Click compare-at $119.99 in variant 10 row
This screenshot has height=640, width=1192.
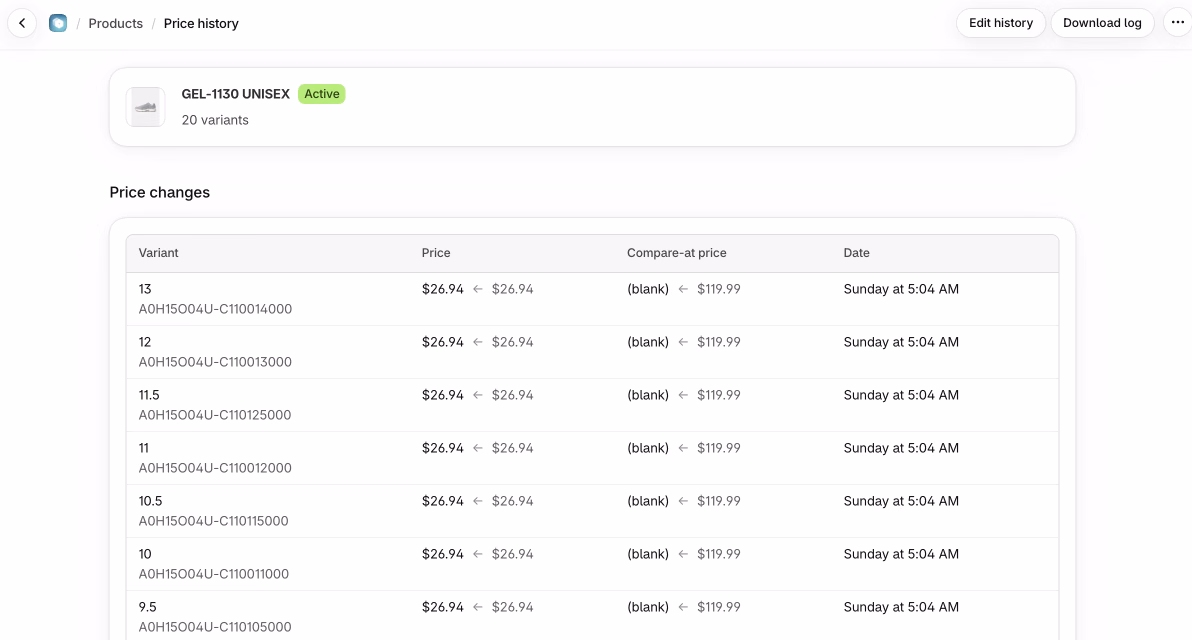(x=718, y=555)
